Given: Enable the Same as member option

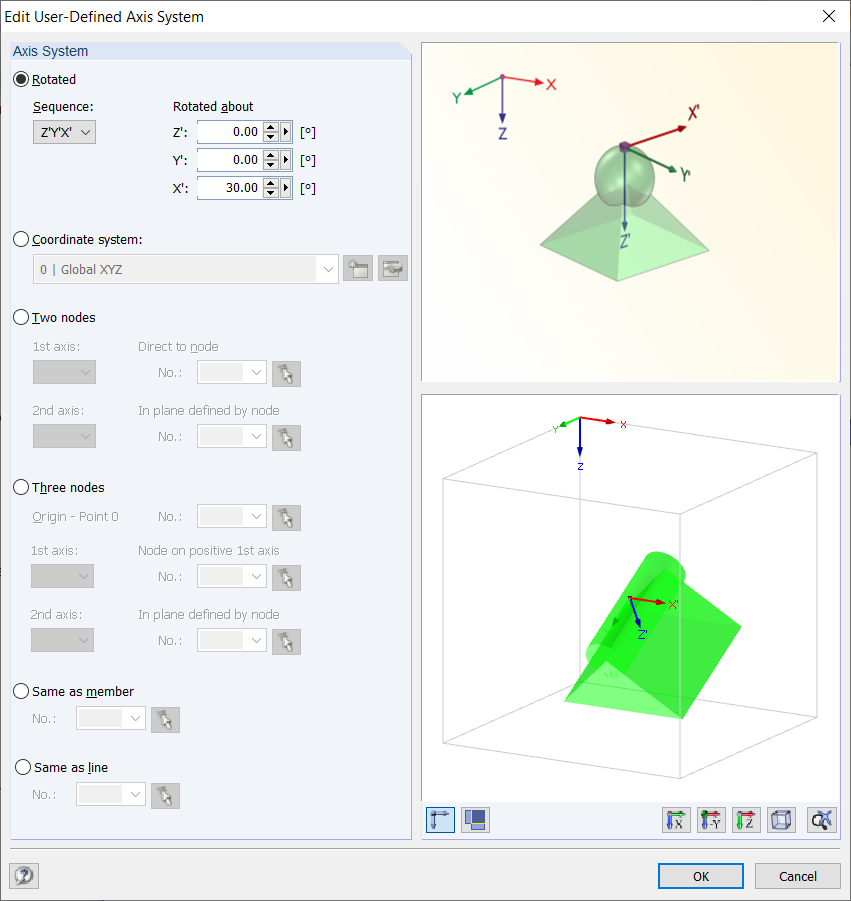Looking at the screenshot, I should click(21, 691).
